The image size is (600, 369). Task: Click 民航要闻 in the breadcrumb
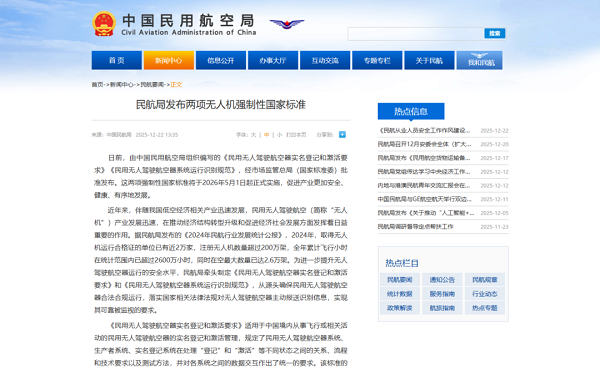(x=152, y=85)
